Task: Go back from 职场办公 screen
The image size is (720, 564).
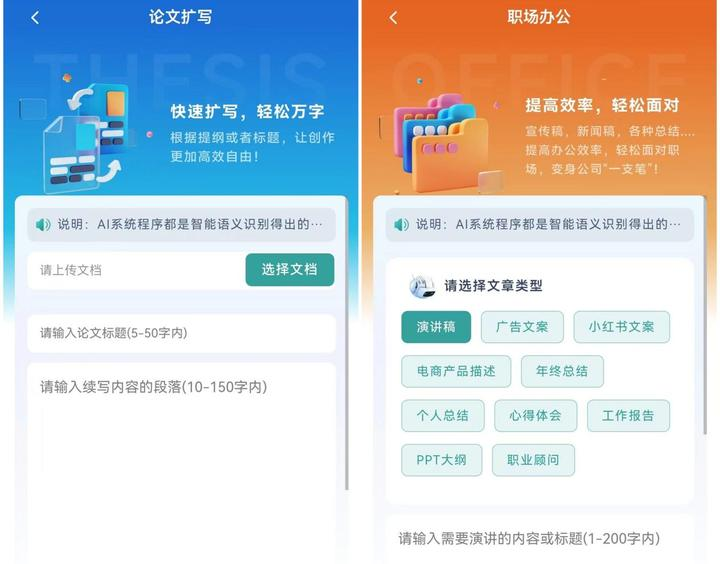Action: pyautogui.click(x=393, y=18)
